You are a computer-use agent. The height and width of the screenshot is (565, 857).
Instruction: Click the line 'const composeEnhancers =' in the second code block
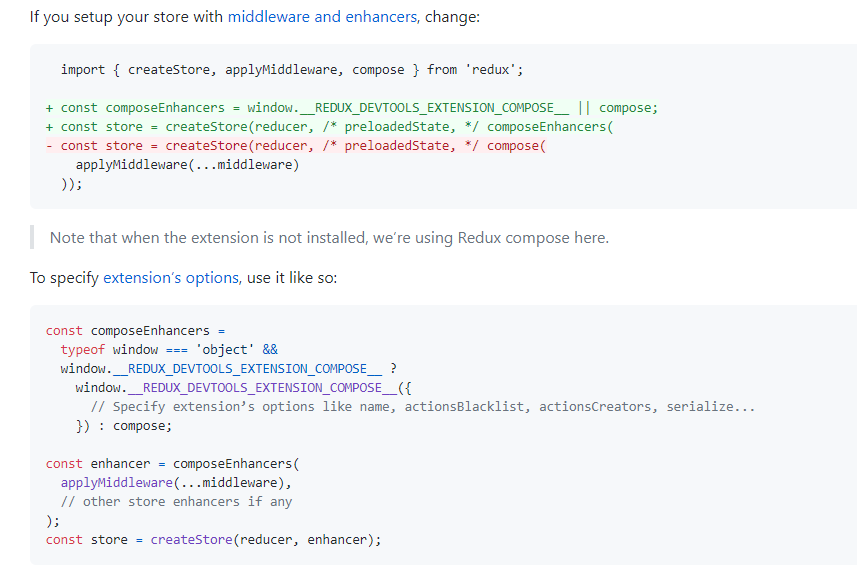(x=136, y=331)
